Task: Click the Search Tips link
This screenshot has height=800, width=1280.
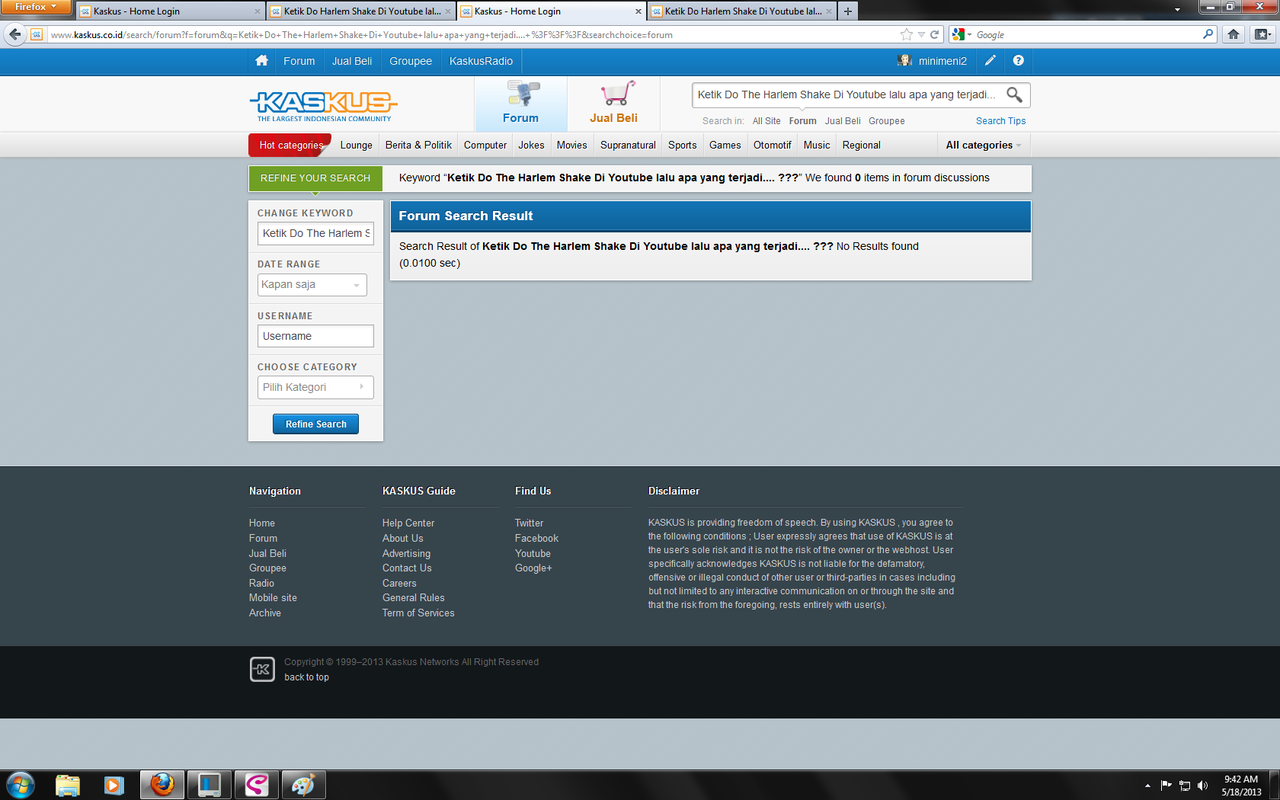Action: point(1001,121)
